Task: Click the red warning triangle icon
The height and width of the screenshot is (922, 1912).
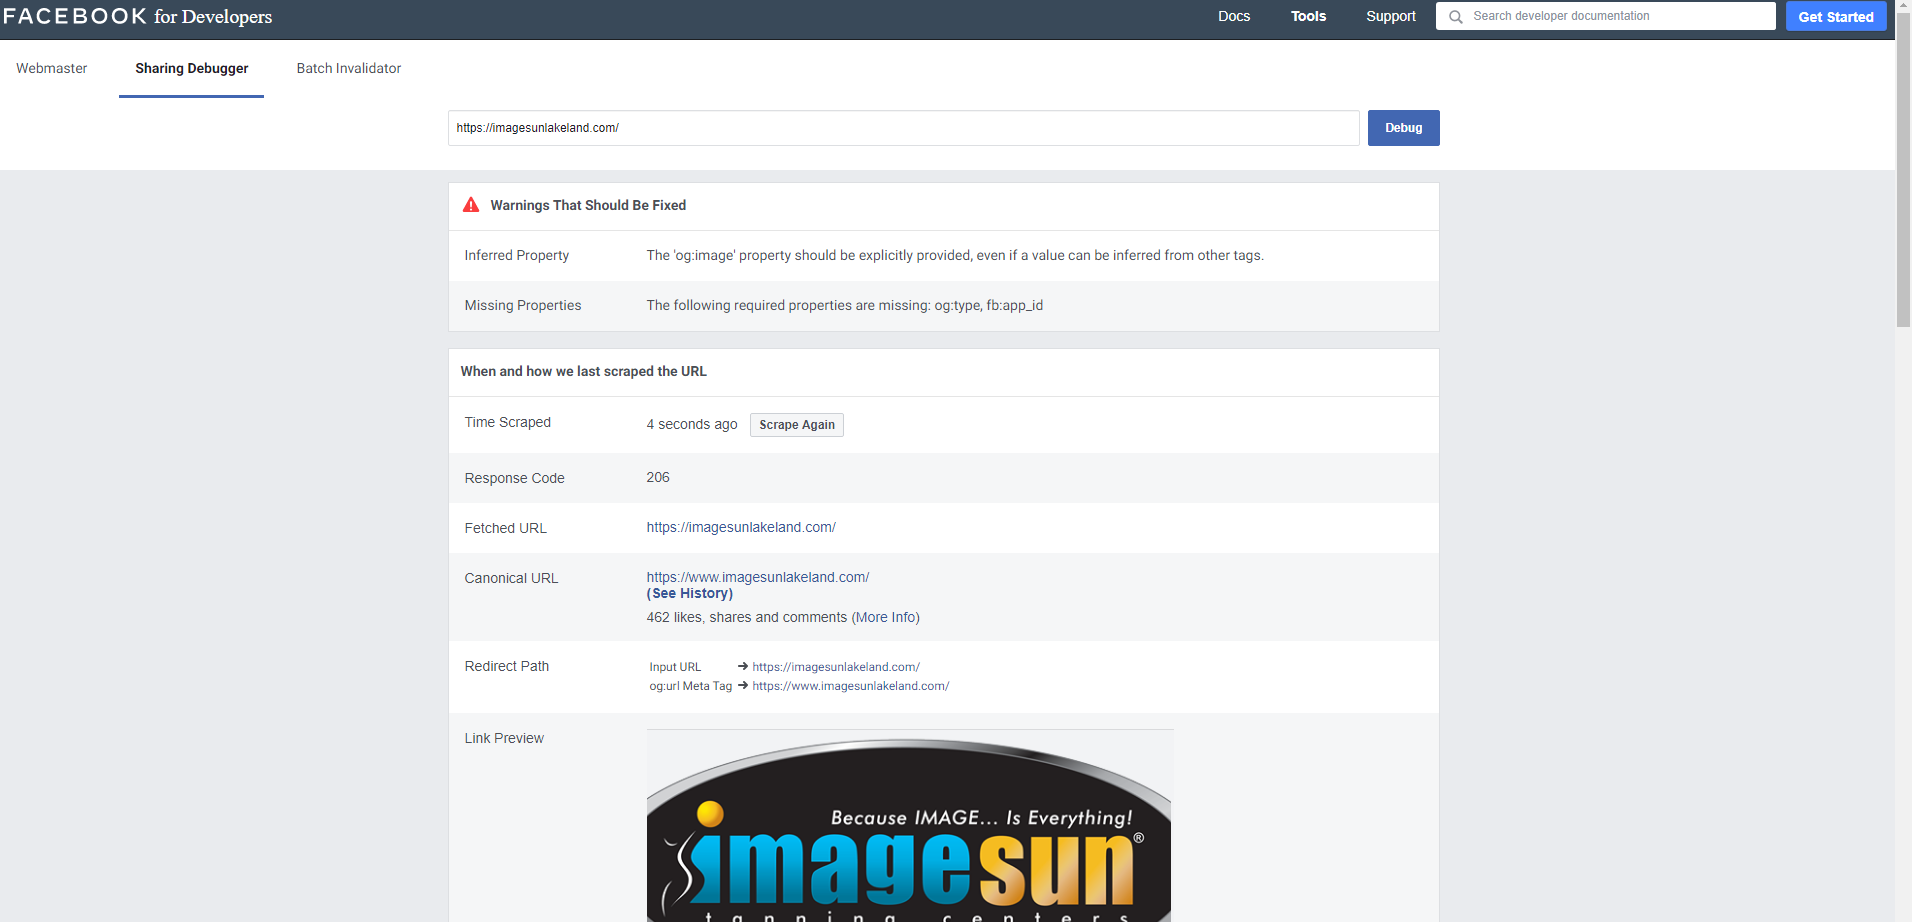Action: pos(471,205)
